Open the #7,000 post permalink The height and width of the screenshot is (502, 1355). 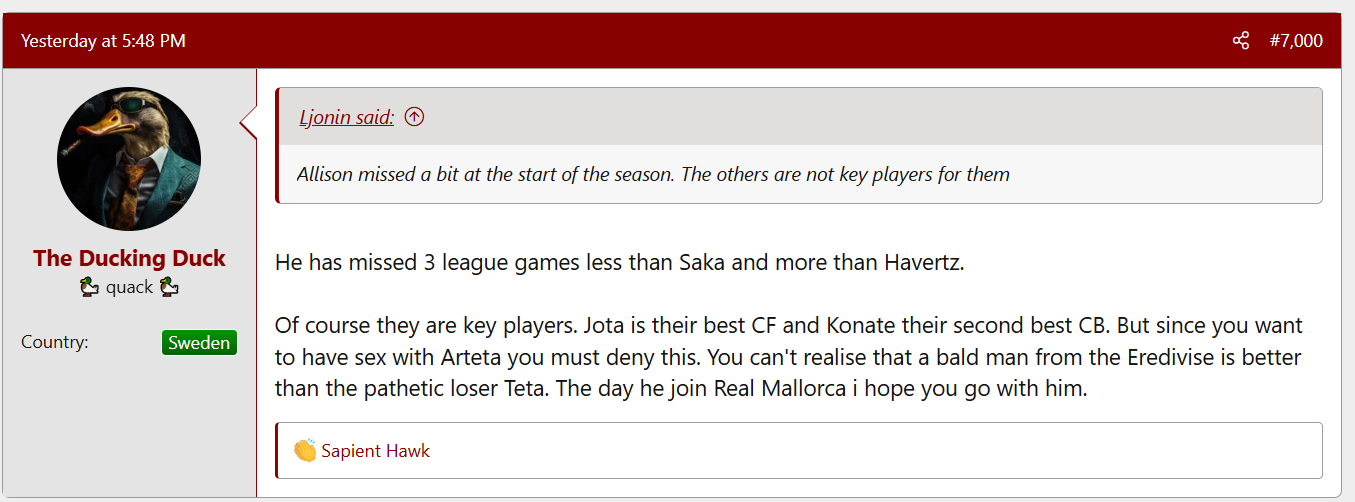click(1295, 41)
